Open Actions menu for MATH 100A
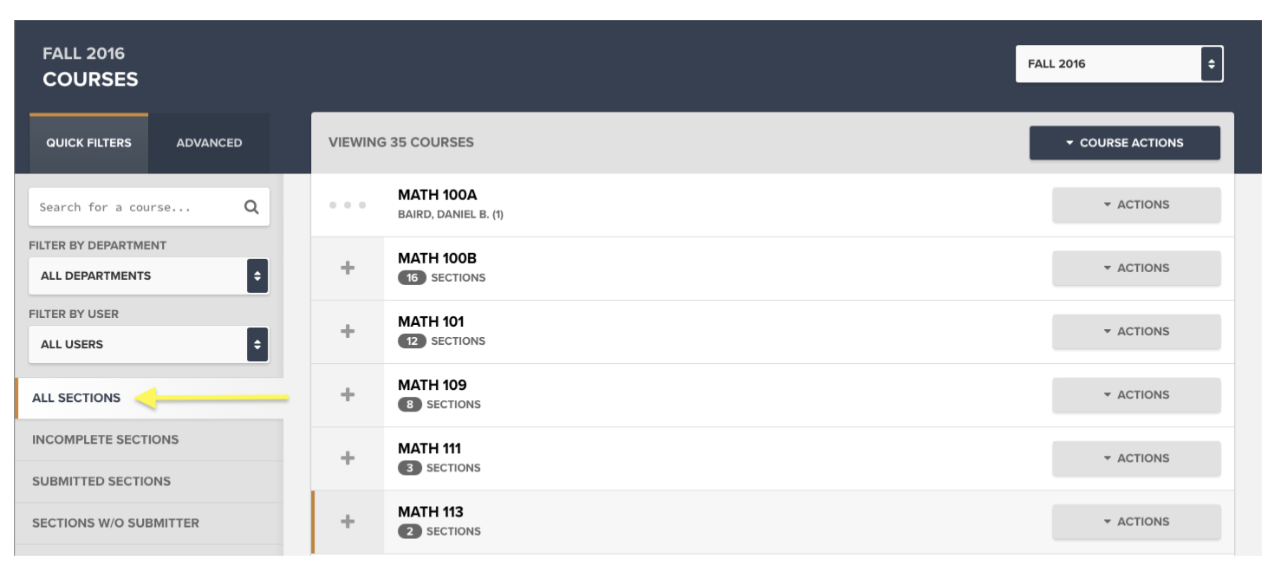This screenshot has width=1274, height=572. (x=1136, y=204)
